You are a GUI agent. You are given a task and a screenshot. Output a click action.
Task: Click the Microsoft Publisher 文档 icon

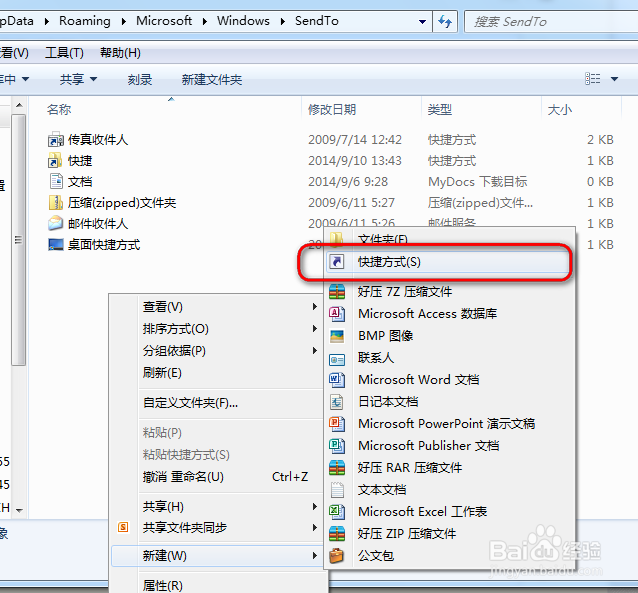pyautogui.click(x=337, y=446)
